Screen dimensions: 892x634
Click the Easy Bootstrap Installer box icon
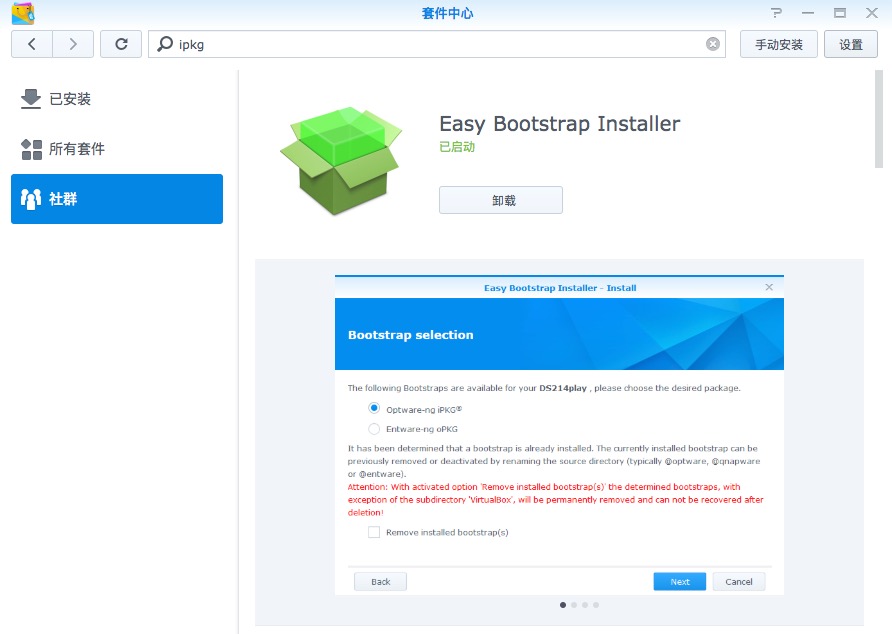(x=341, y=161)
